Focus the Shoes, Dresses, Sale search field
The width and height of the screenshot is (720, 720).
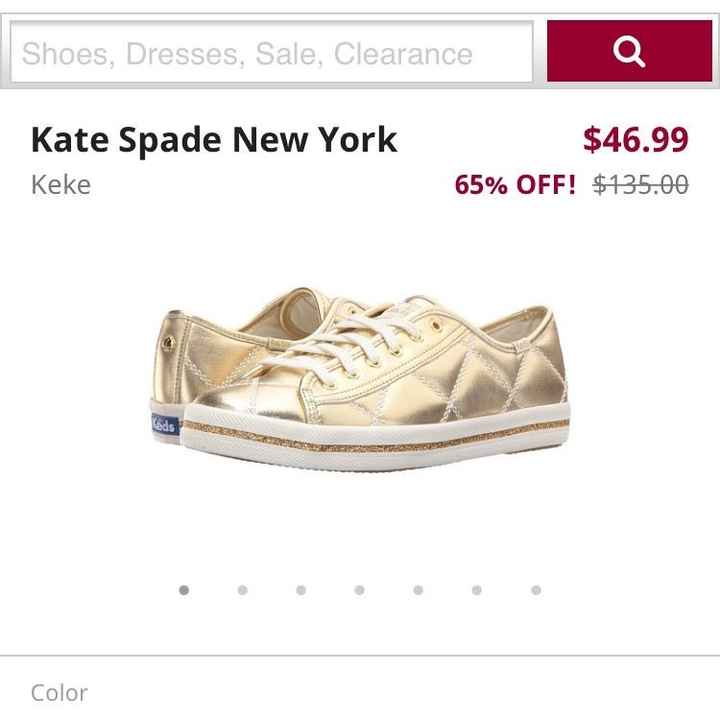tap(272, 52)
